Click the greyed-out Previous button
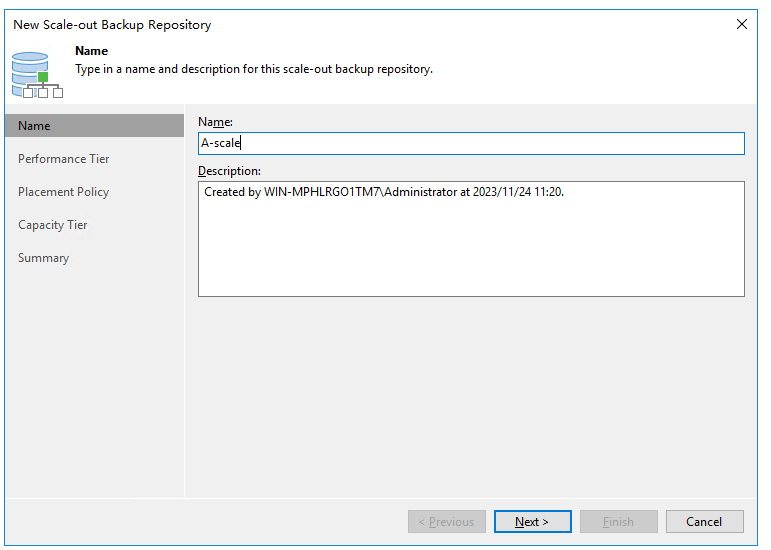This screenshot has width=771, height=550. [x=446, y=521]
